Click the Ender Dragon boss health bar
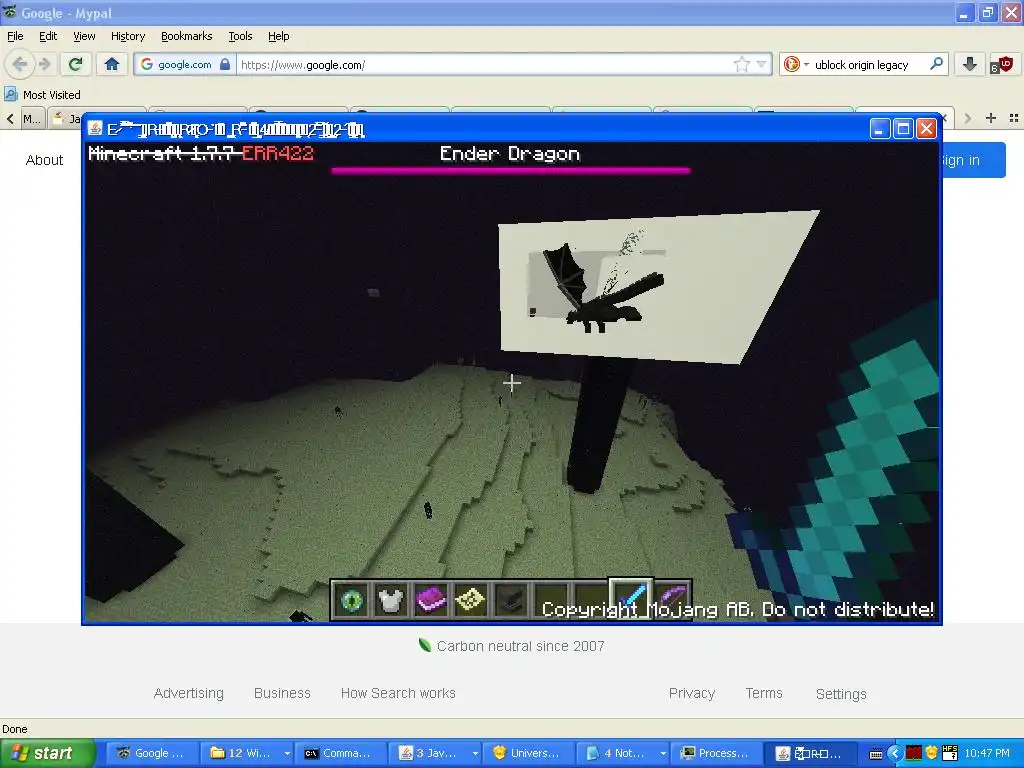Image resolution: width=1024 pixels, height=768 pixels. pyautogui.click(x=510, y=170)
